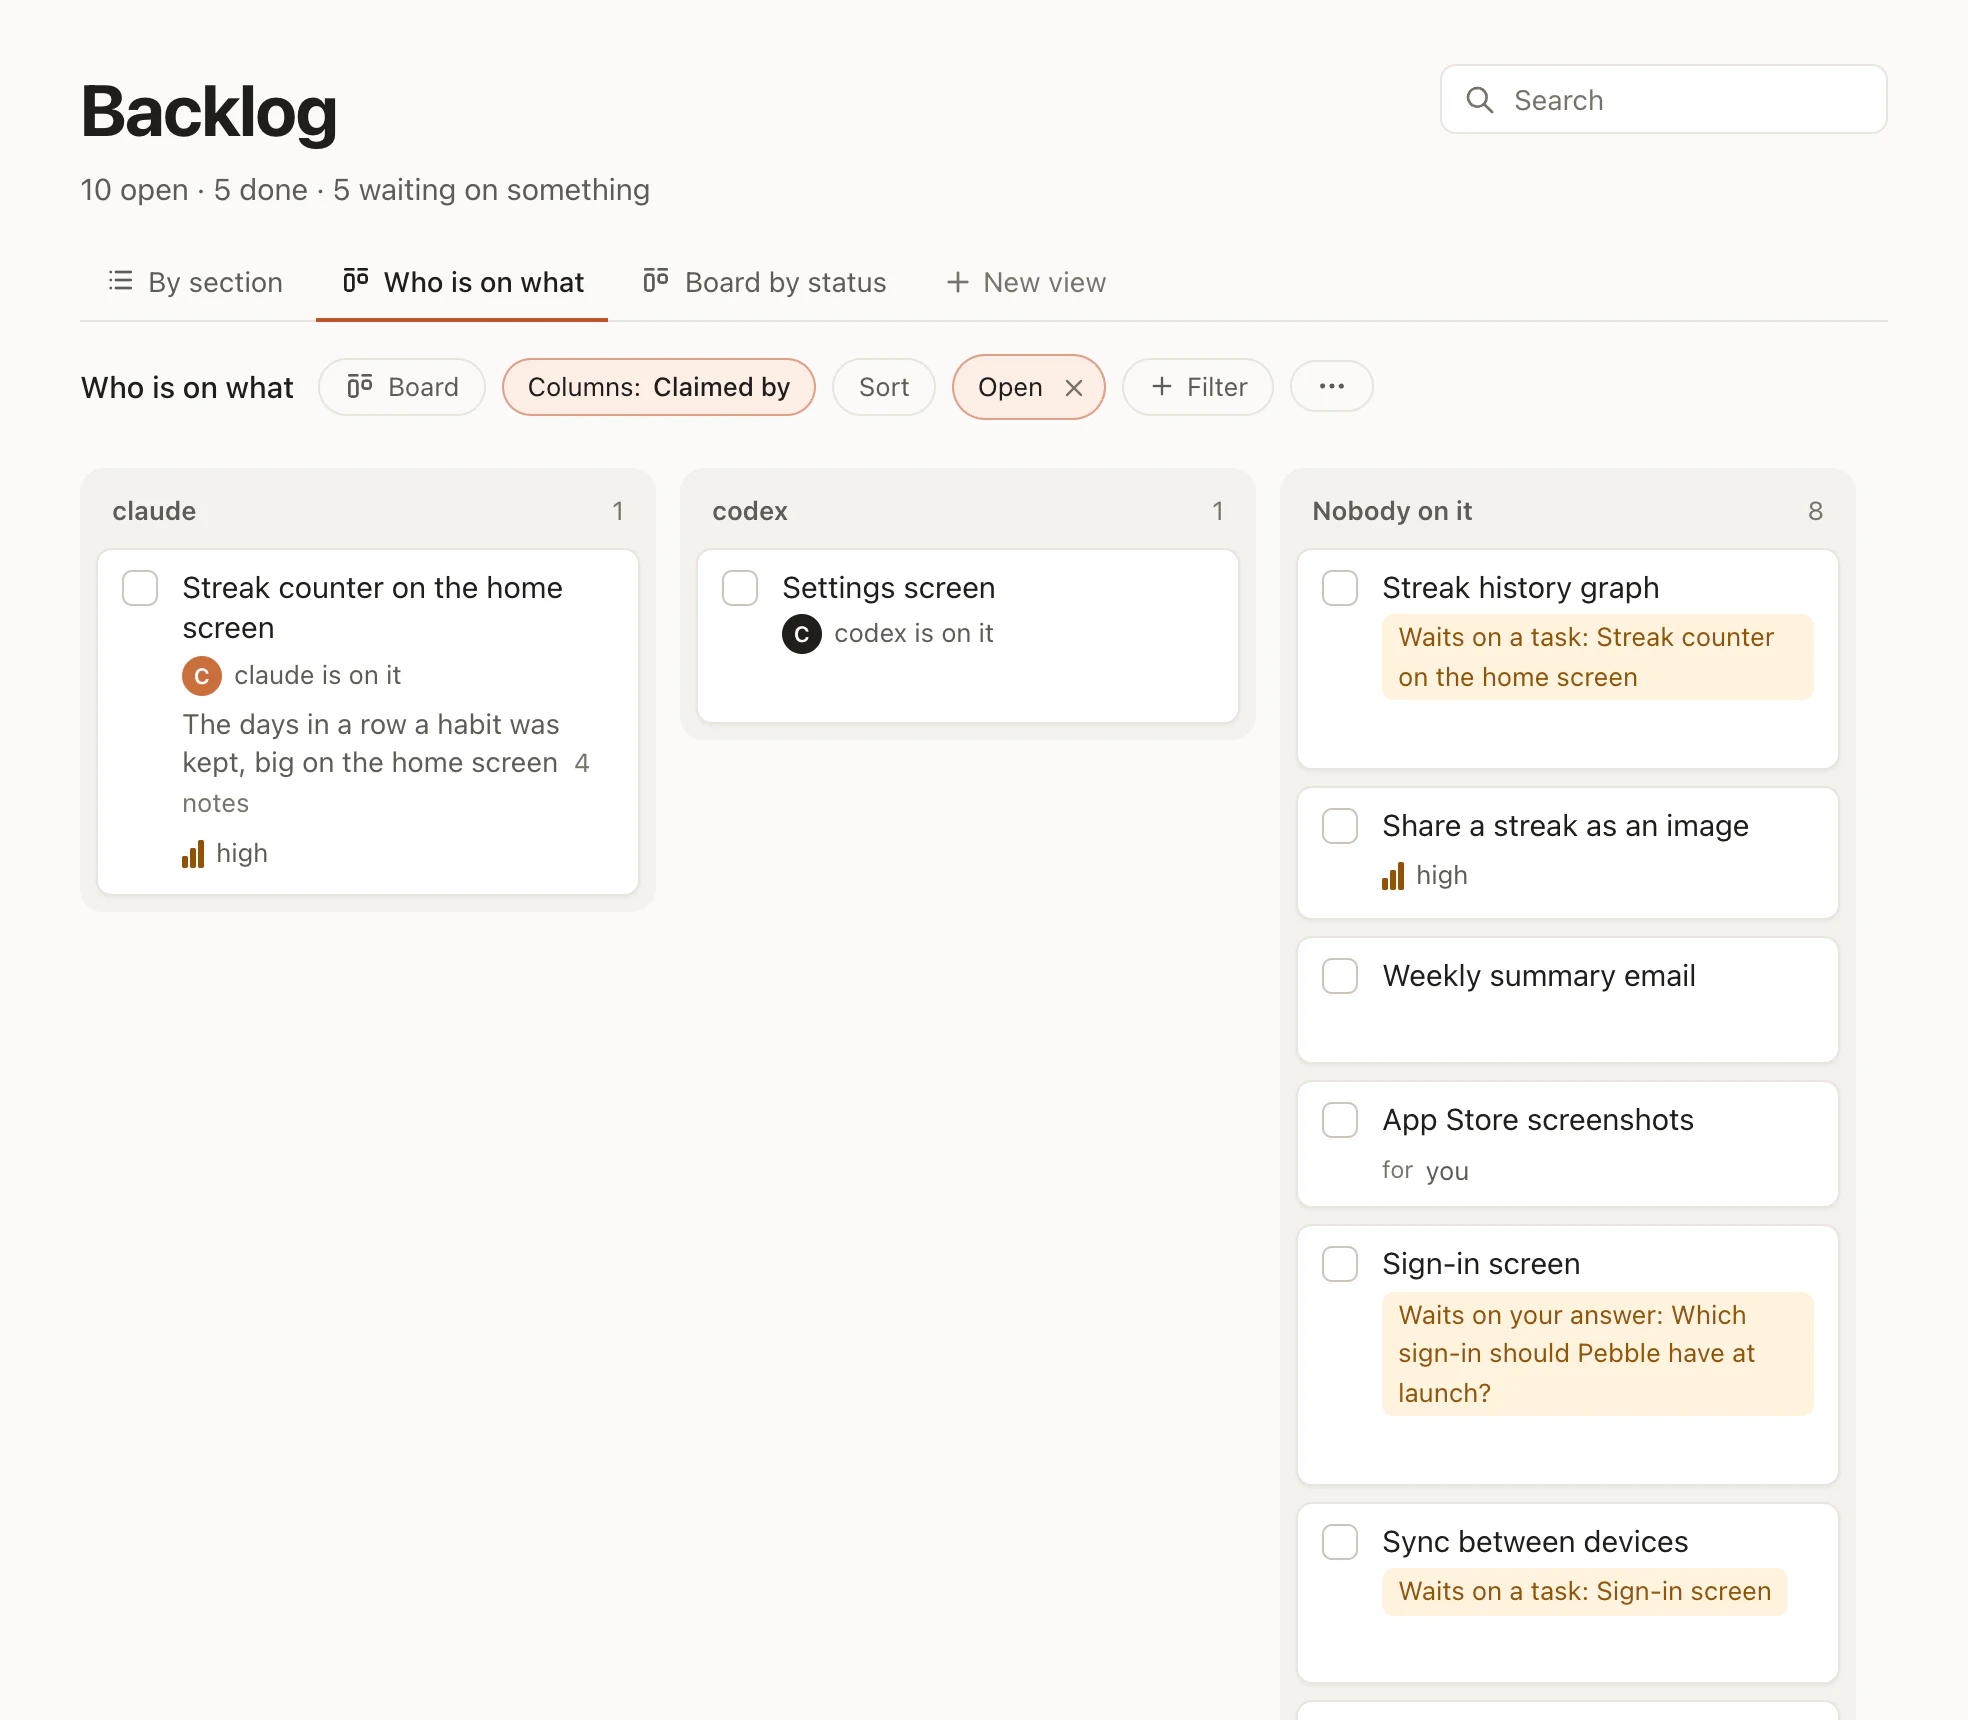
Task: Switch to the Board by status tab
Action: (x=764, y=282)
